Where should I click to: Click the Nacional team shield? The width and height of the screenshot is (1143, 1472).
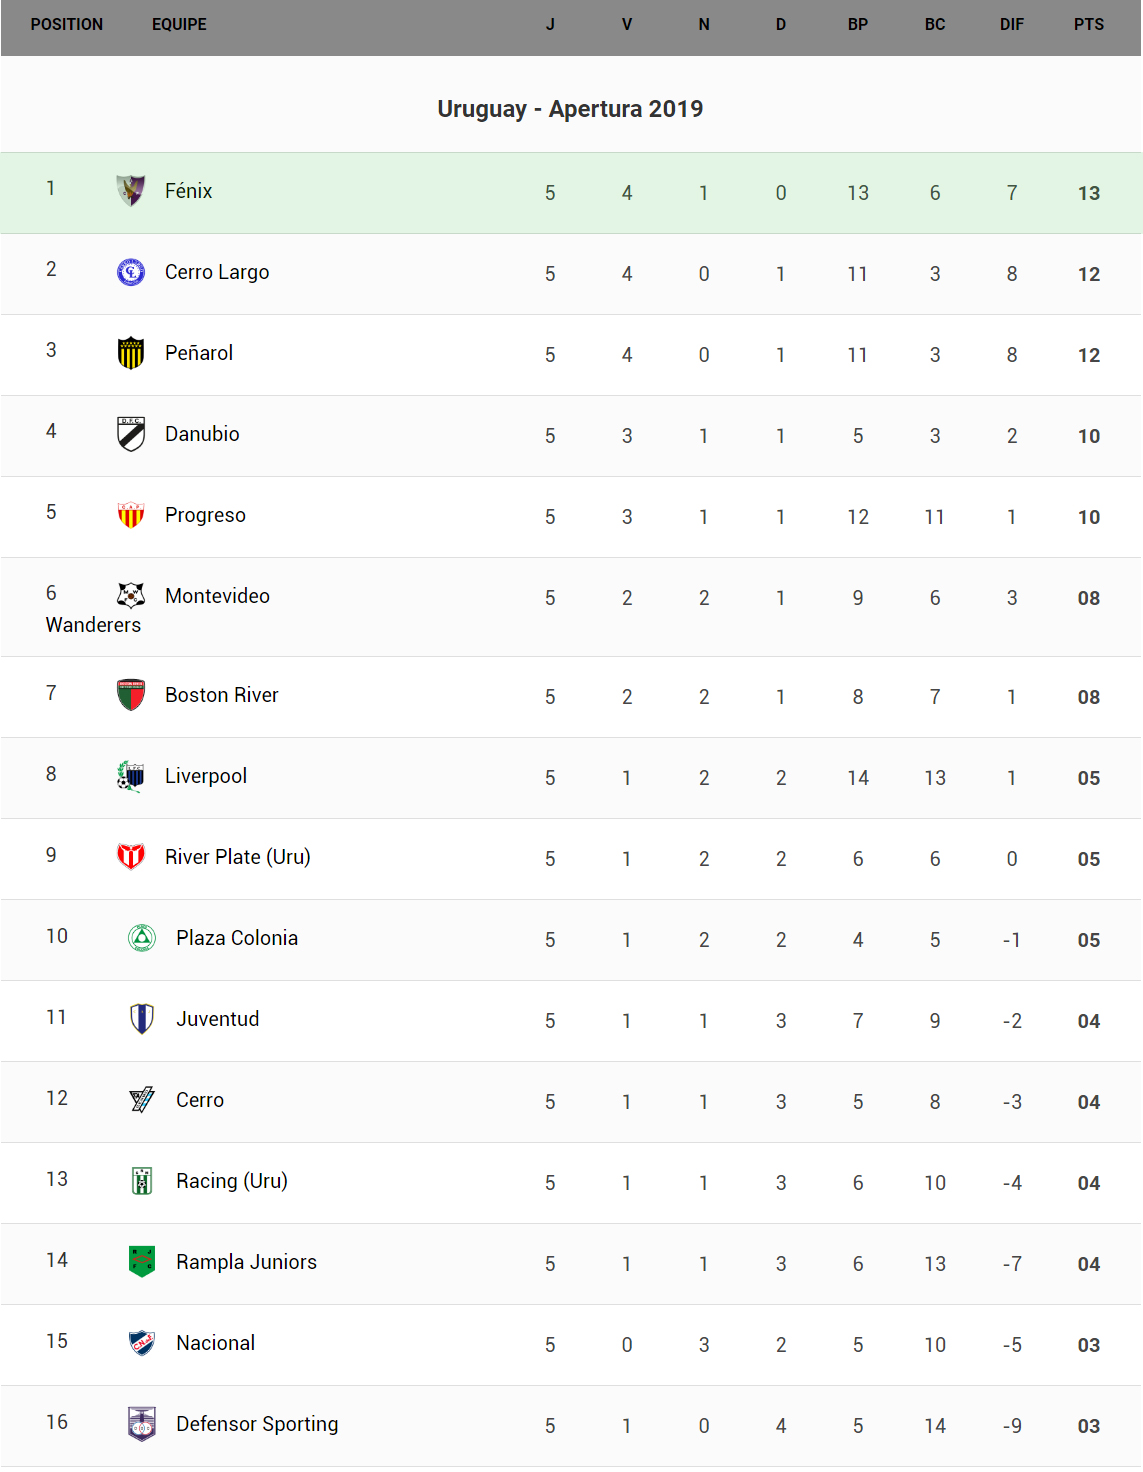(x=142, y=1342)
